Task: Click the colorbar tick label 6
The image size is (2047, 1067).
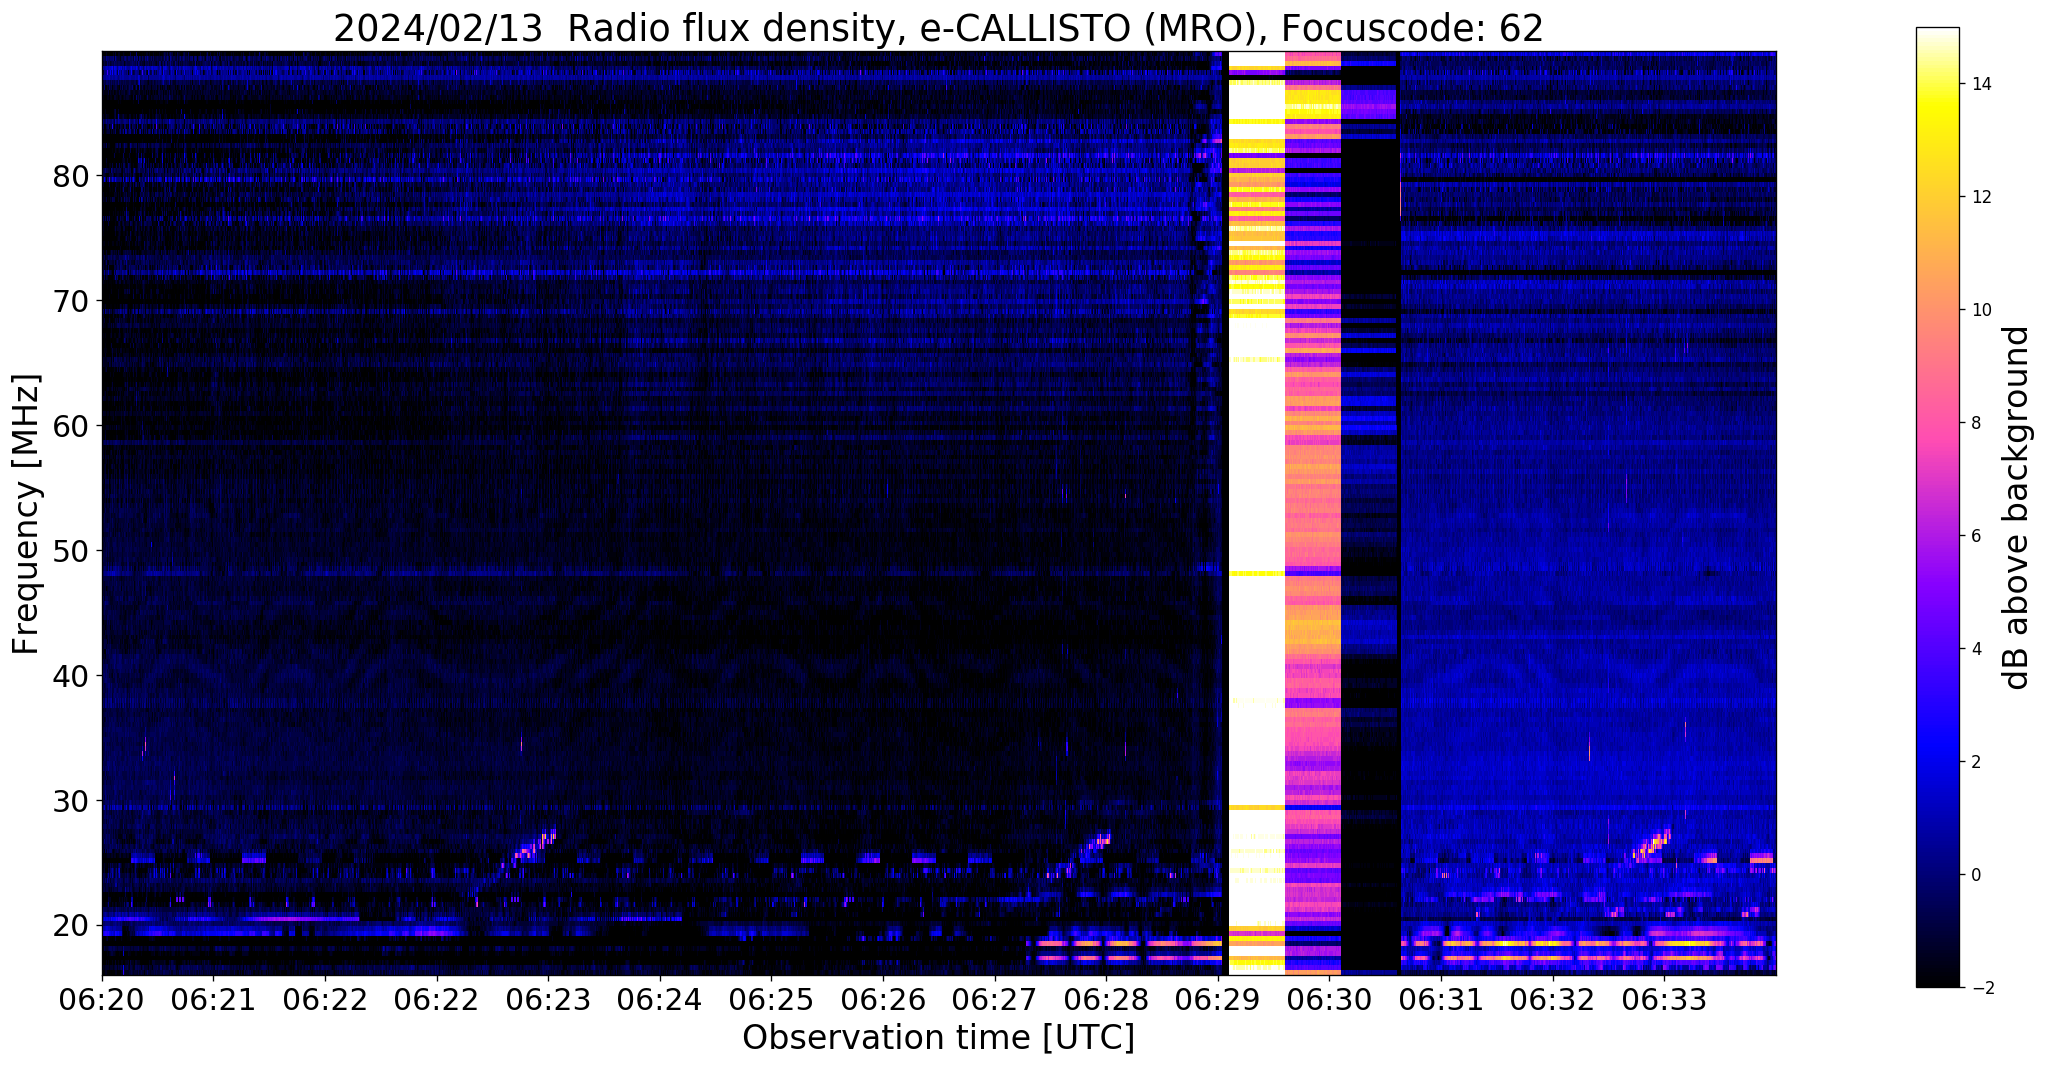Action: click(1975, 536)
